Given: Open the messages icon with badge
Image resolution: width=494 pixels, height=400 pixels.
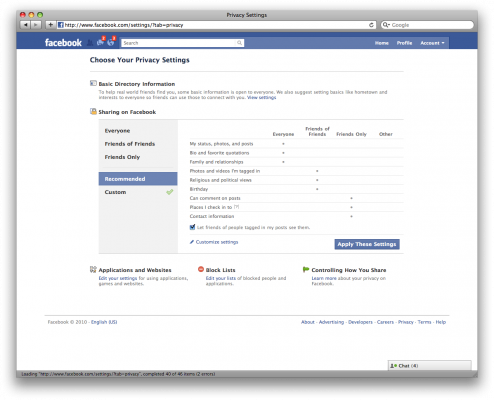Looking at the screenshot, I should click(100, 42).
